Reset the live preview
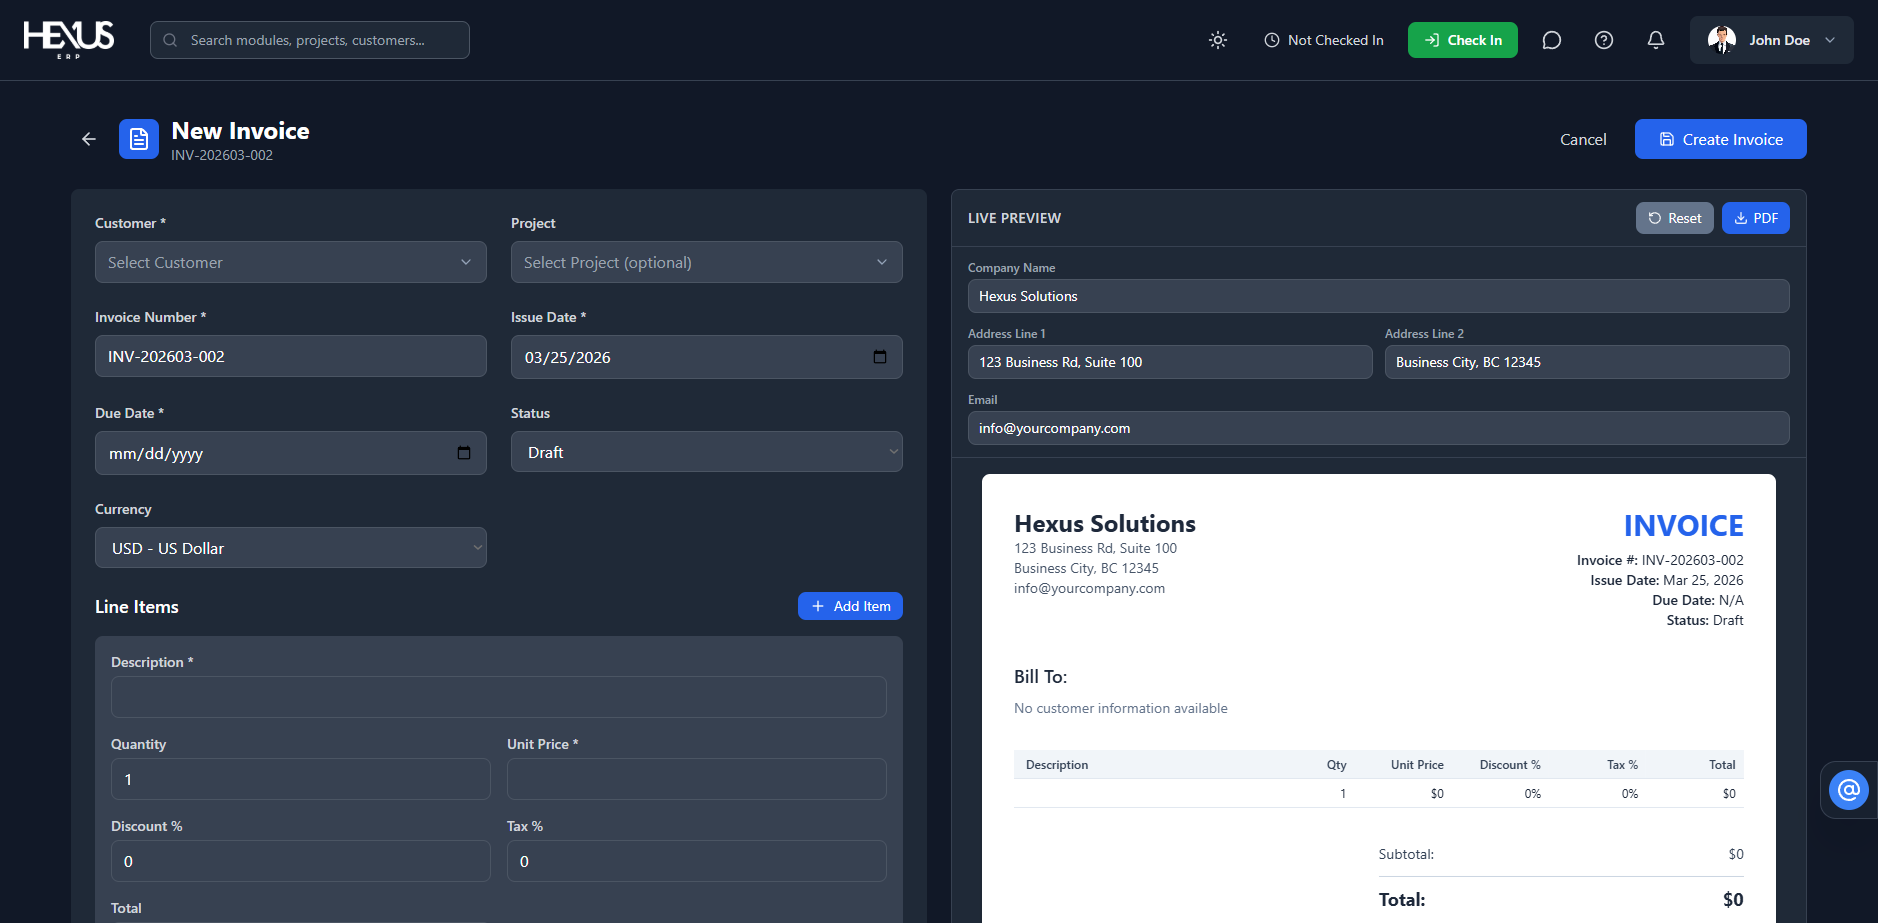 (x=1675, y=218)
